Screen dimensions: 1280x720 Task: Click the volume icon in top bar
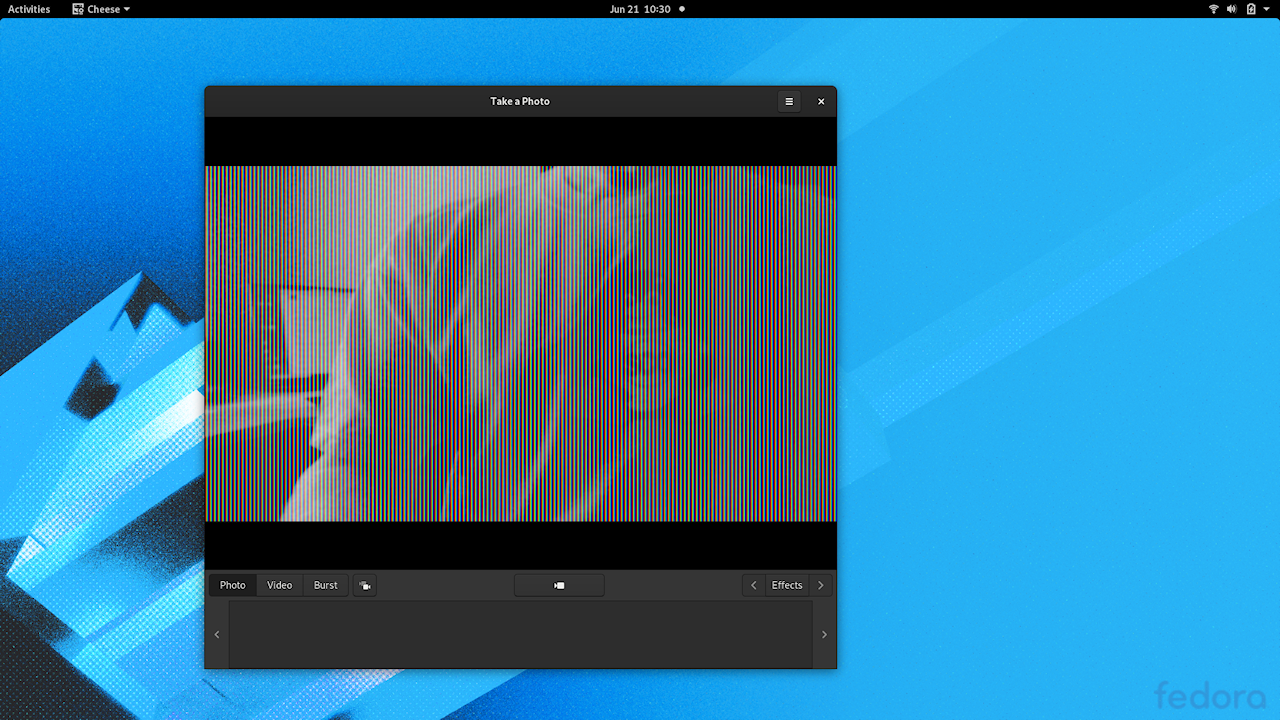[1232, 9]
